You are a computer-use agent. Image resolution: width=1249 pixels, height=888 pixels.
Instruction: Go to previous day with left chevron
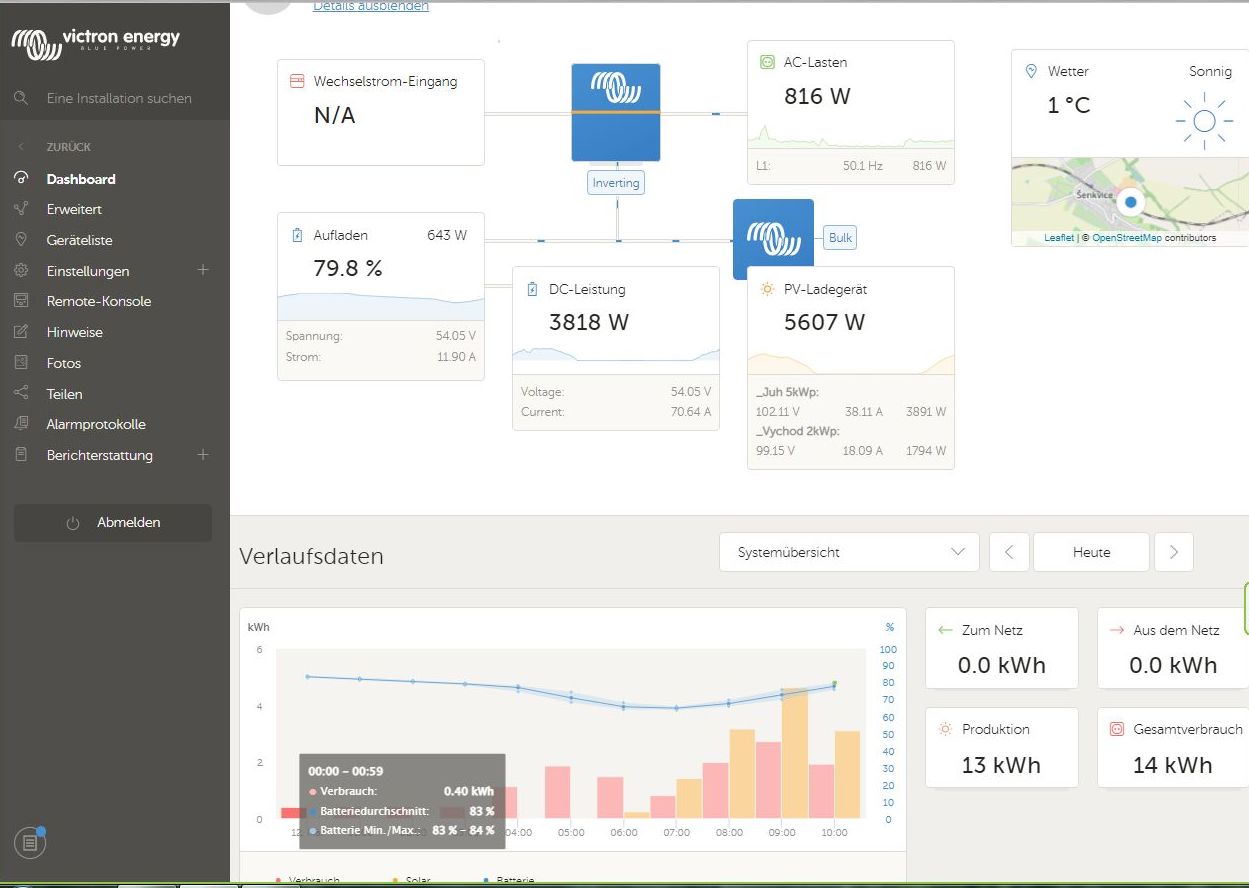(x=1009, y=552)
